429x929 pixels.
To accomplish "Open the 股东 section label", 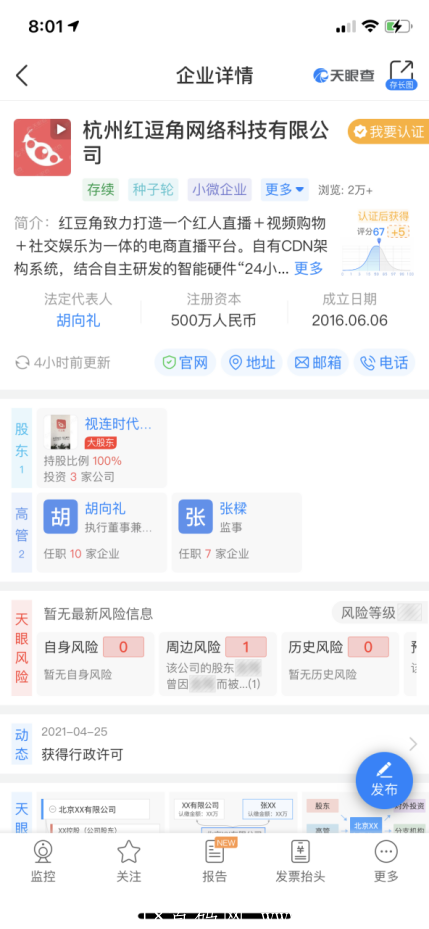I will pyautogui.click(x=21, y=448).
